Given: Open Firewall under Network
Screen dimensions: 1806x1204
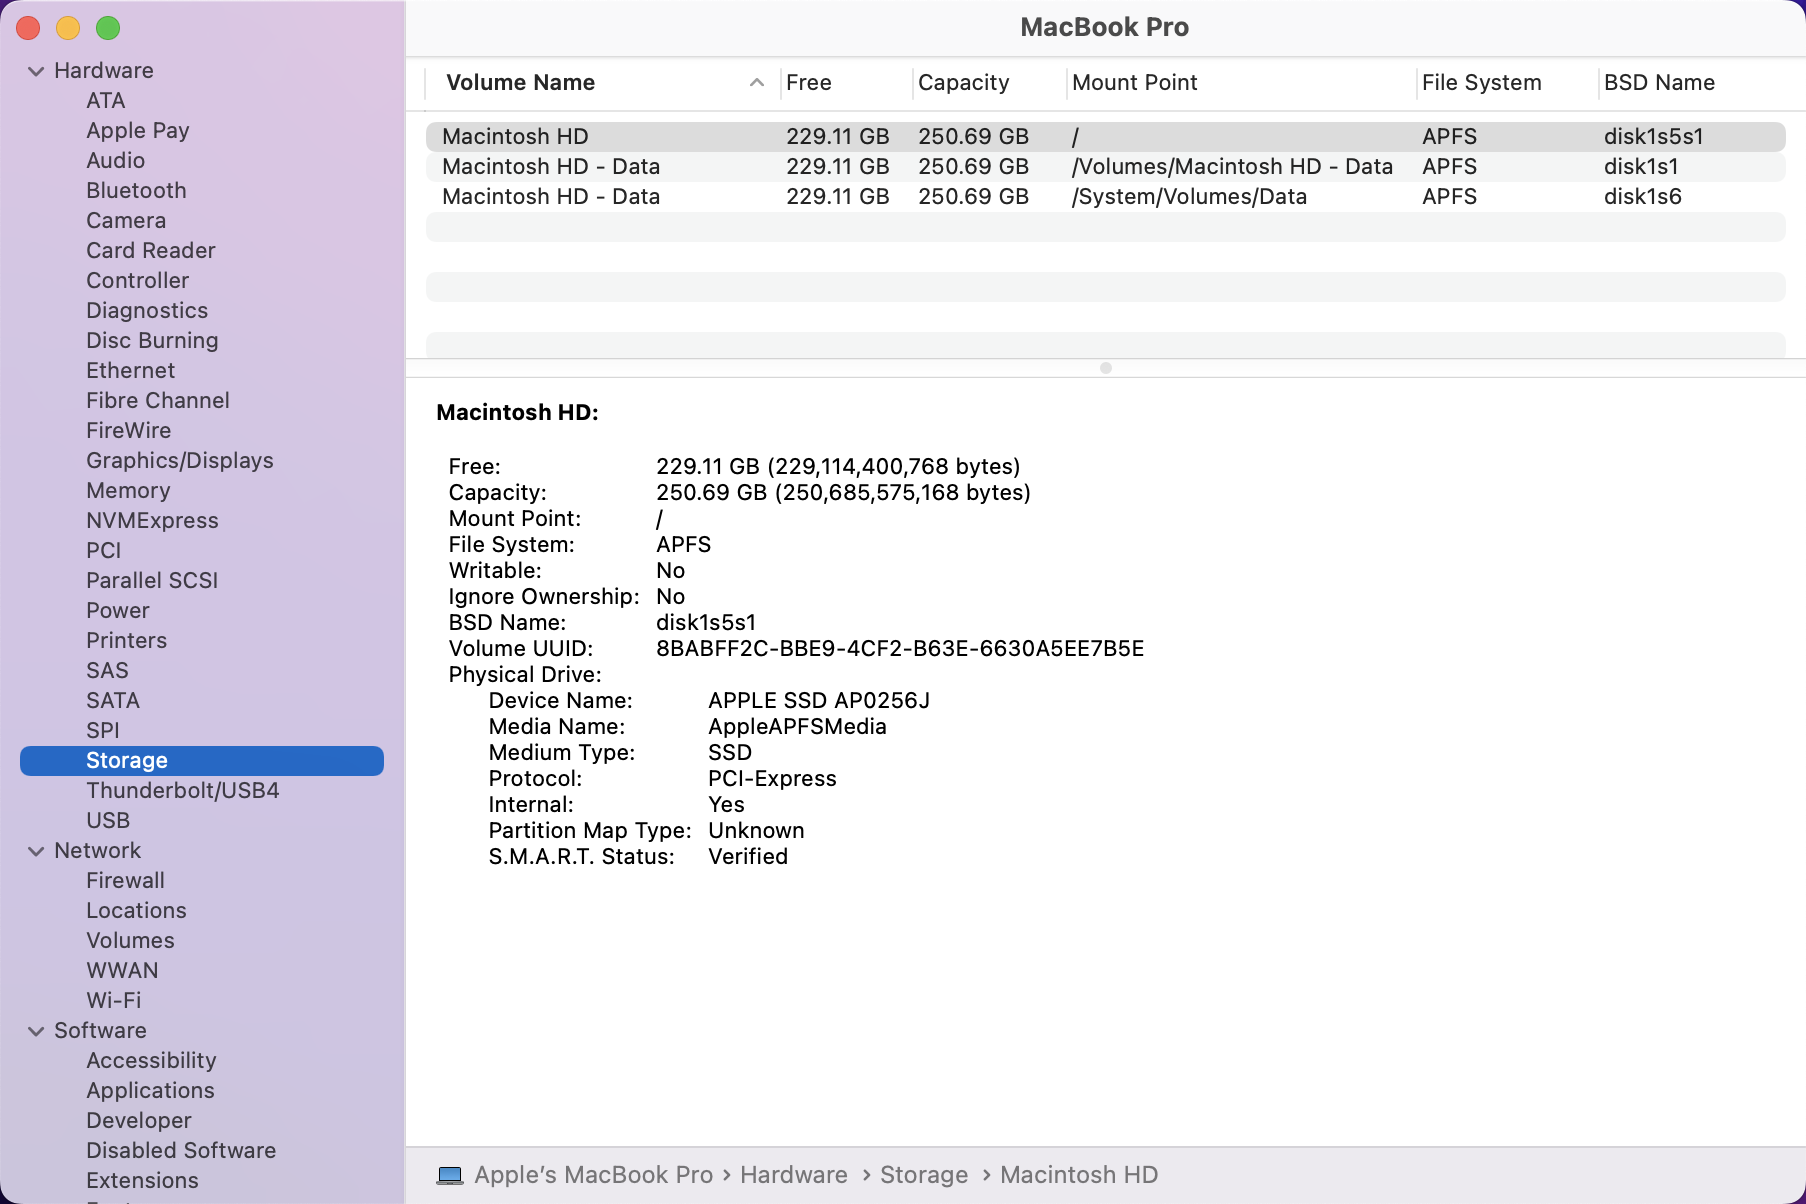Looking at the screenshot, I should click(x=126, y=881).
